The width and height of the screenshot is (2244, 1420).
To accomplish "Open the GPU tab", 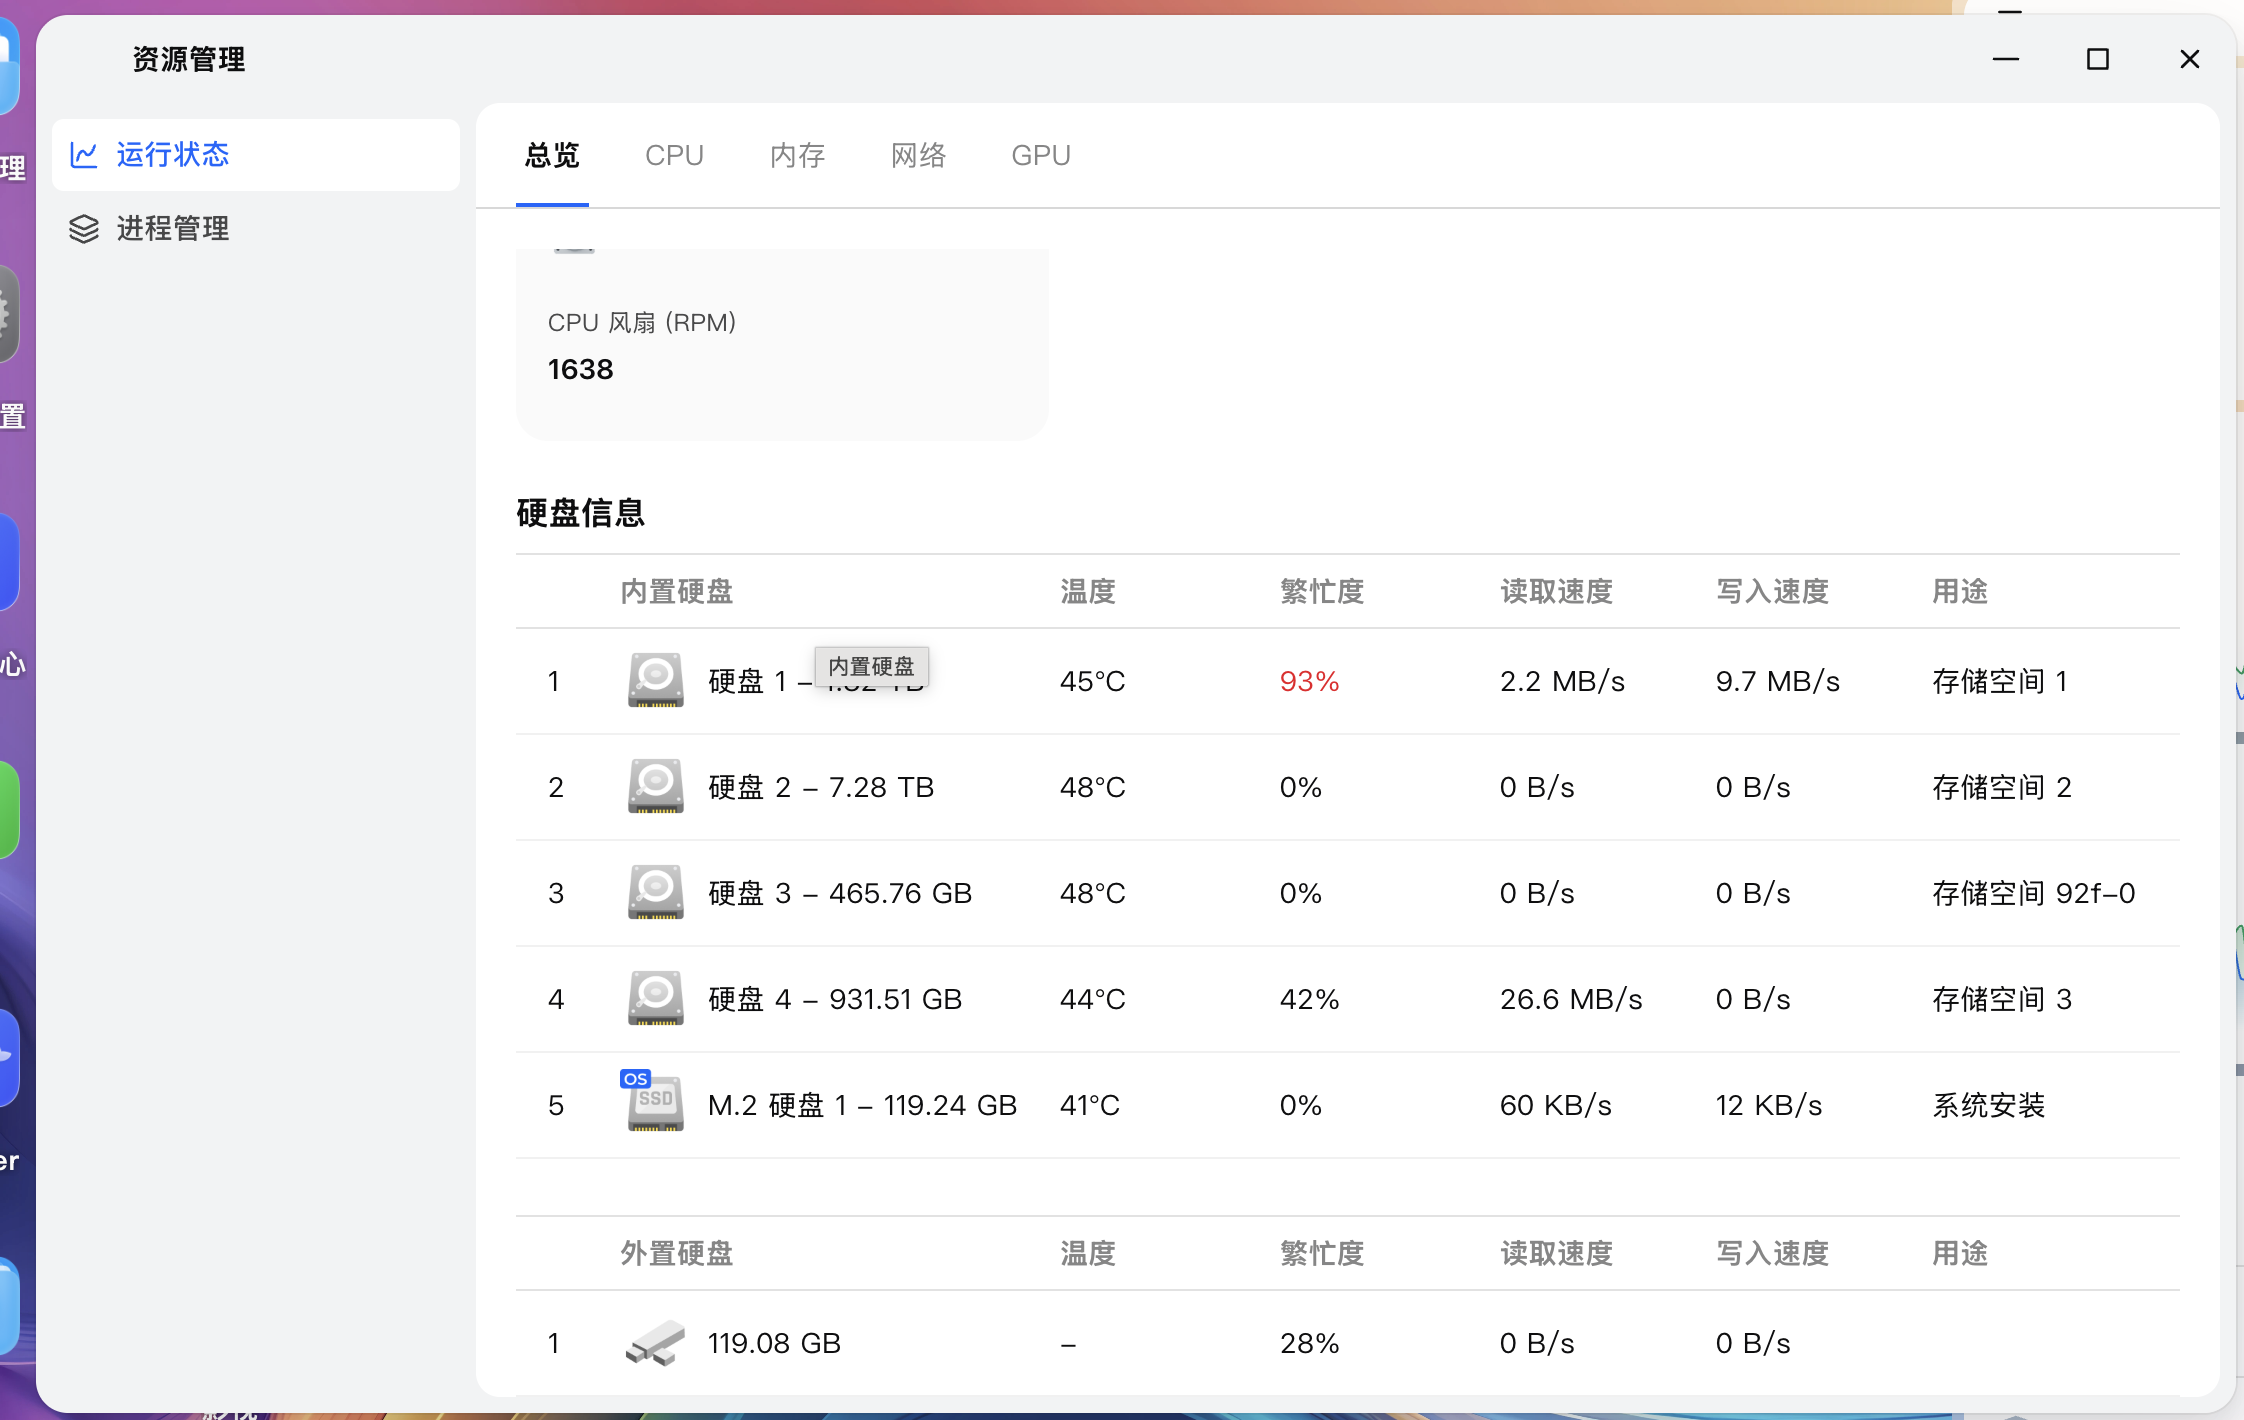I will [1040, 155].
